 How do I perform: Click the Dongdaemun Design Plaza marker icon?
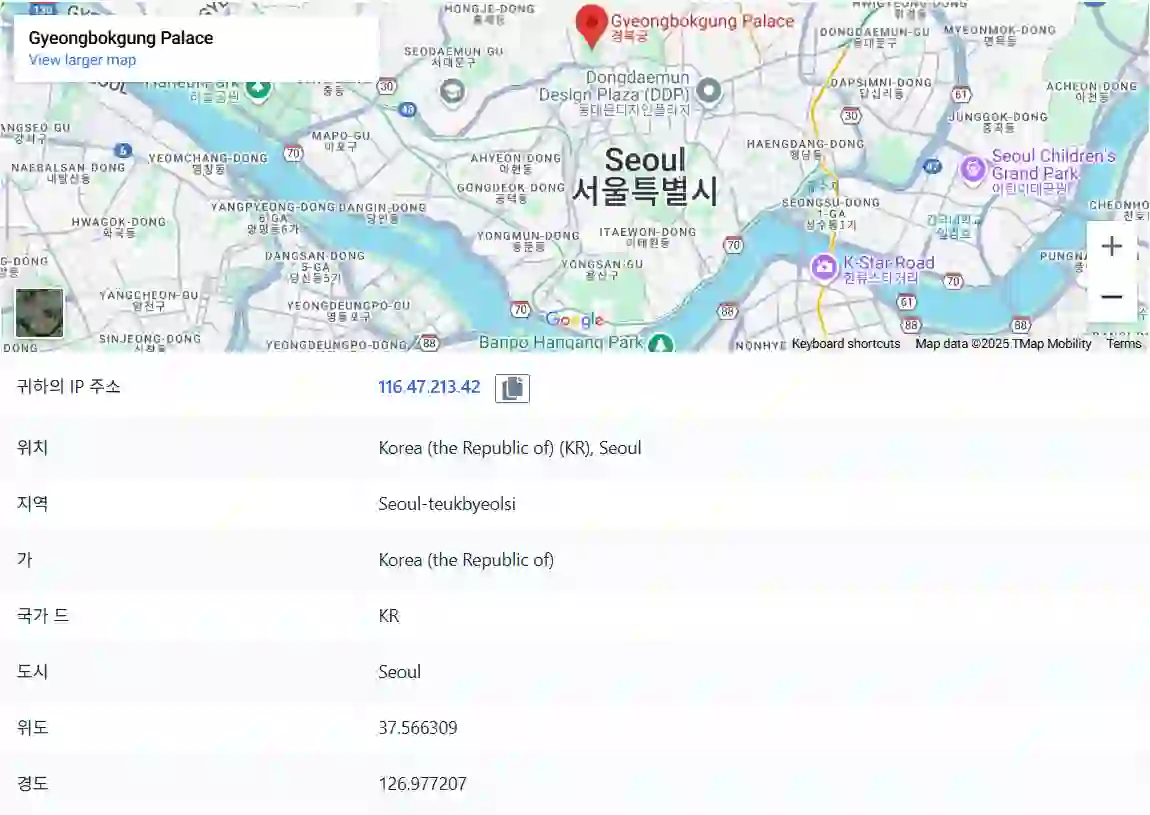pyautogui.click(x=708, y=91)
